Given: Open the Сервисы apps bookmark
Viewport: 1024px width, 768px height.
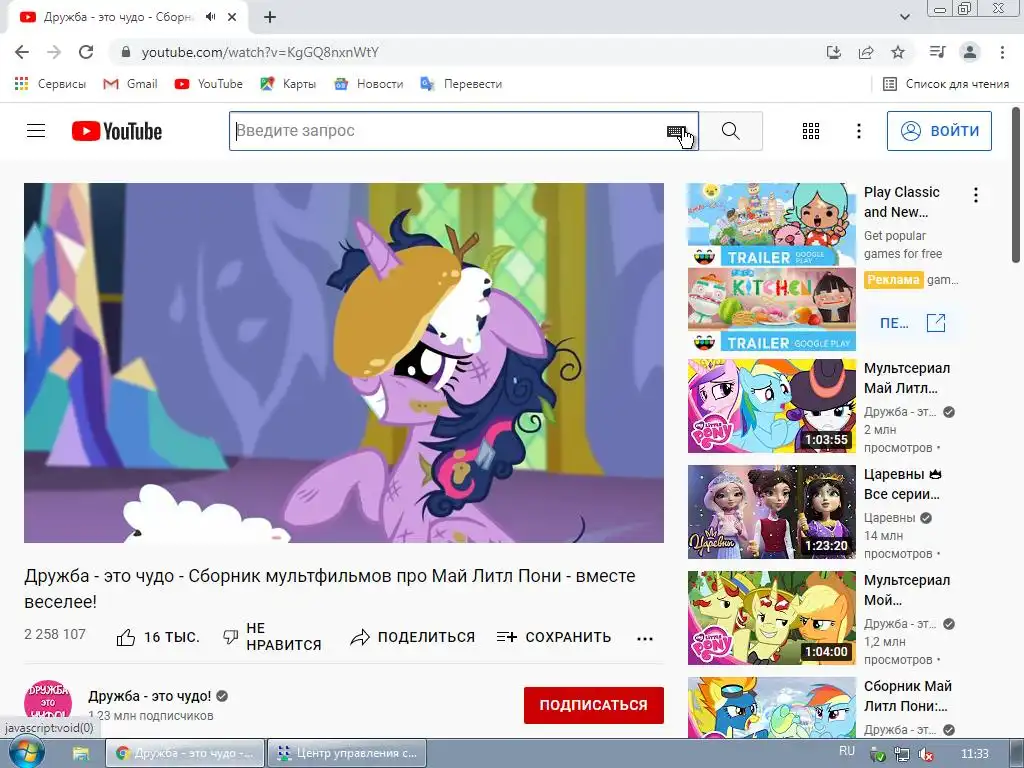Looking at the screenshot, I should tap(50, 84).
